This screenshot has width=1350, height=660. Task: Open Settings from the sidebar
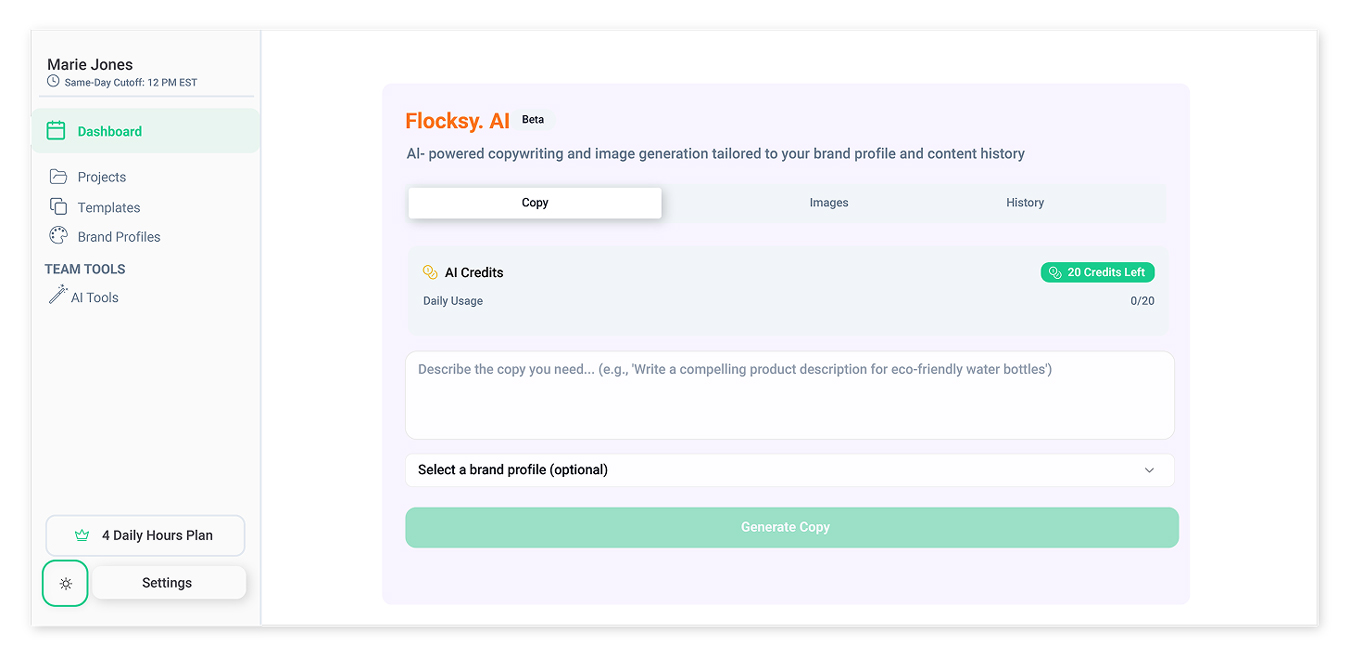[x=166, y=582]
